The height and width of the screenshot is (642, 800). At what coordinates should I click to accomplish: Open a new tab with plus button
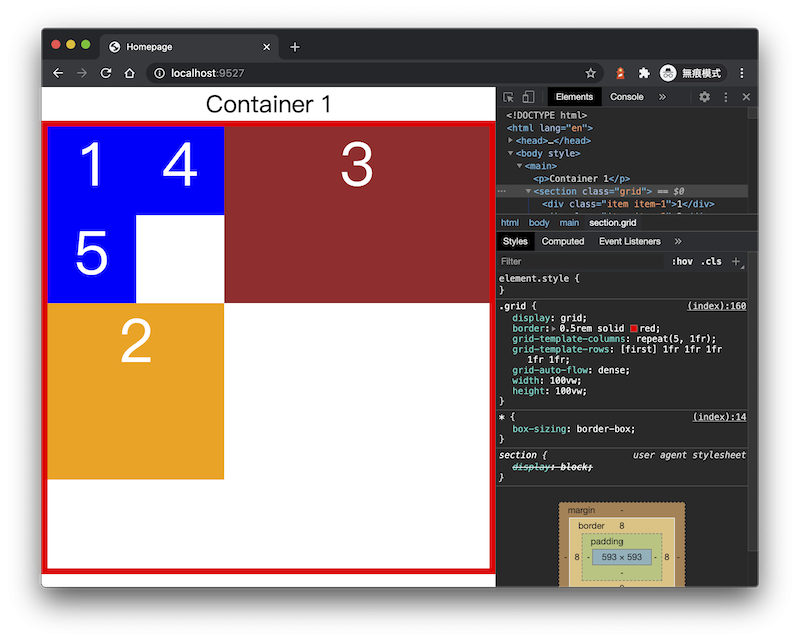coord(294,47)
